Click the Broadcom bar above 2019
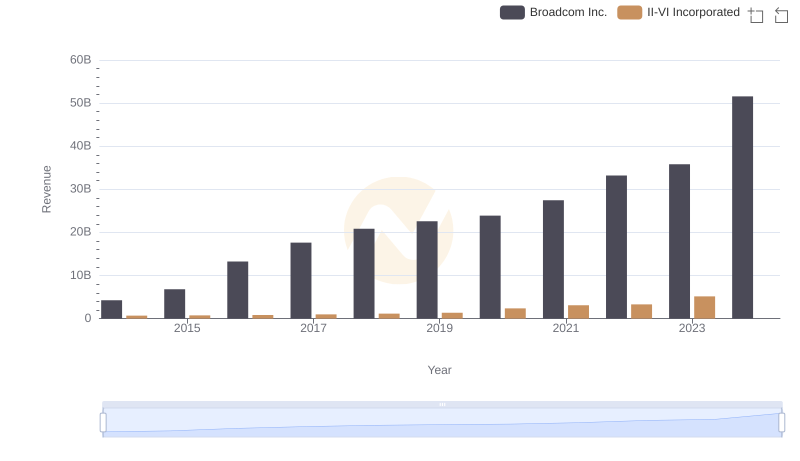 click(427, 270)
